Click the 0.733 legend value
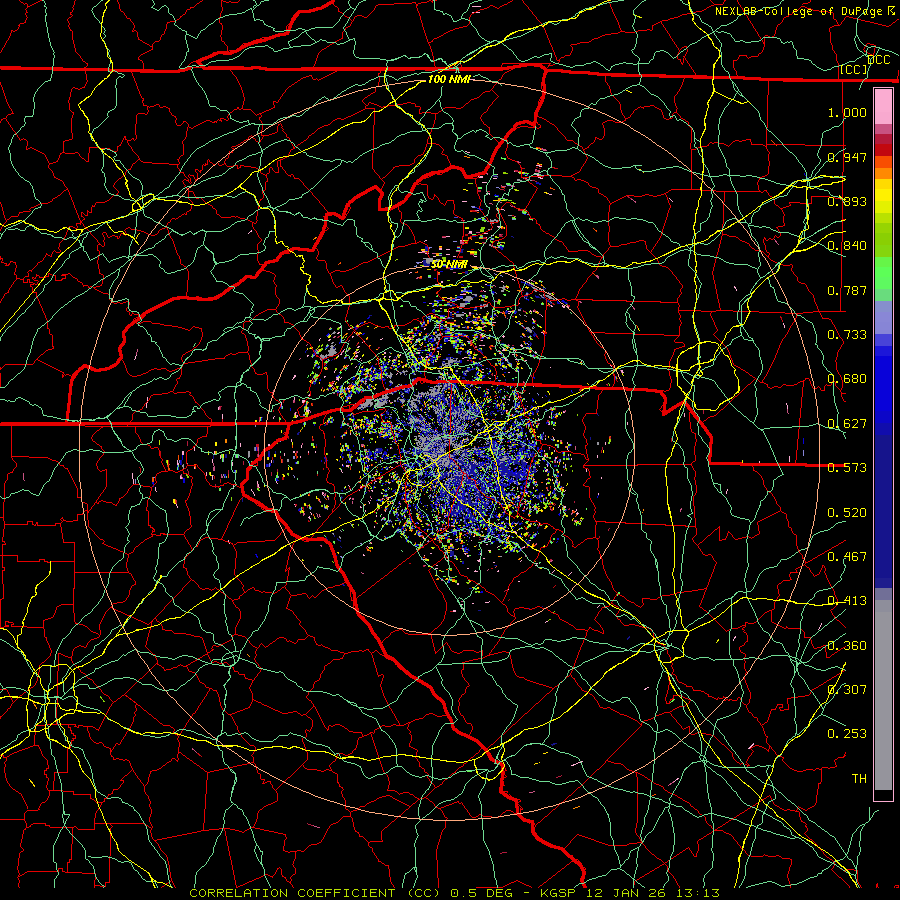 [x=847, y=335]
